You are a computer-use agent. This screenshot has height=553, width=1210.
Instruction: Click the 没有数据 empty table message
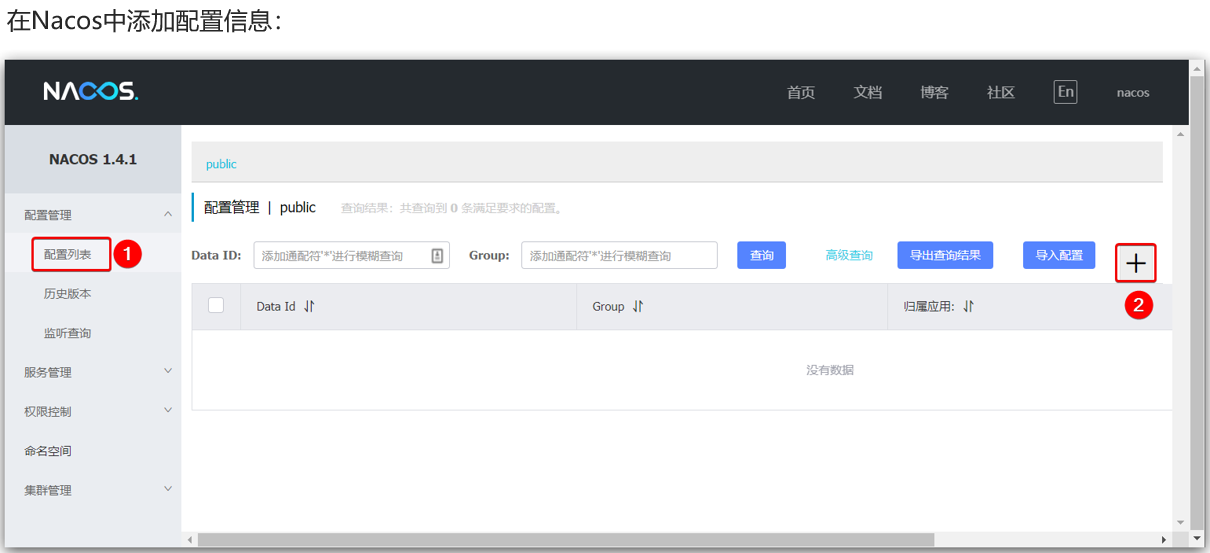coord(830,370)
